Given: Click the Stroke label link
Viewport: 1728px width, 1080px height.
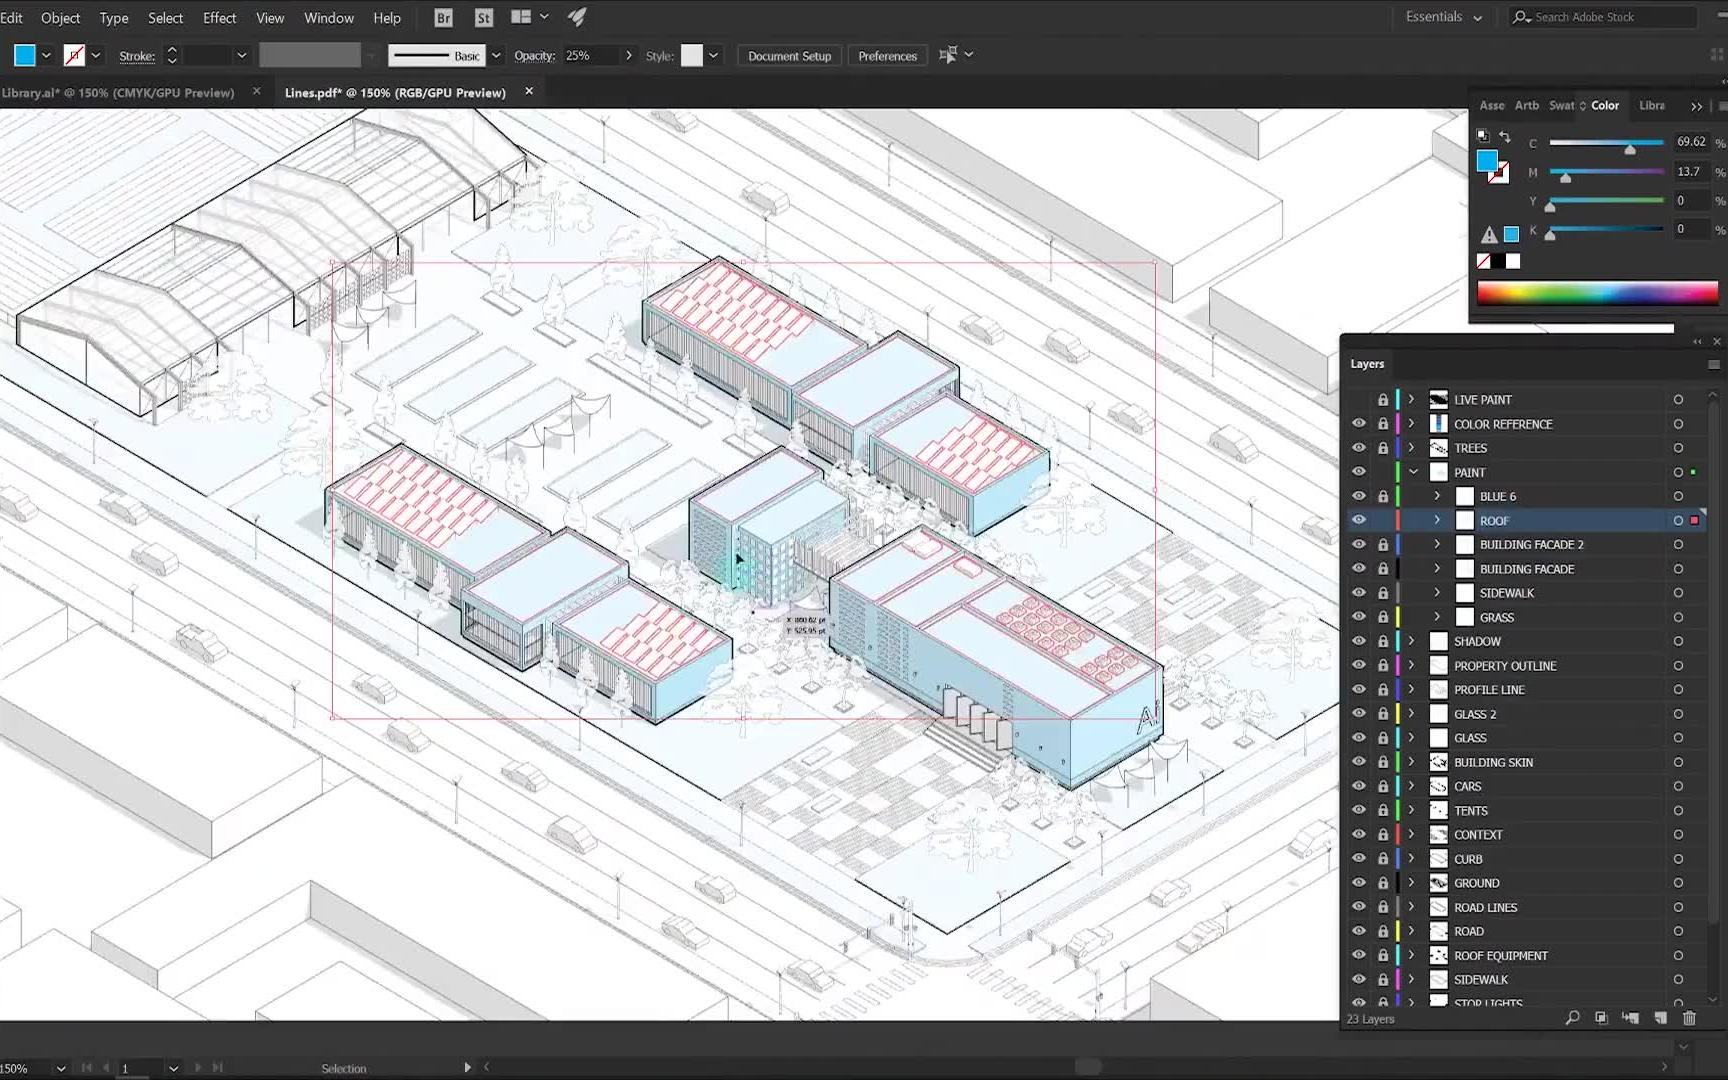Looking at the screenshot, I should coord(137,56).
